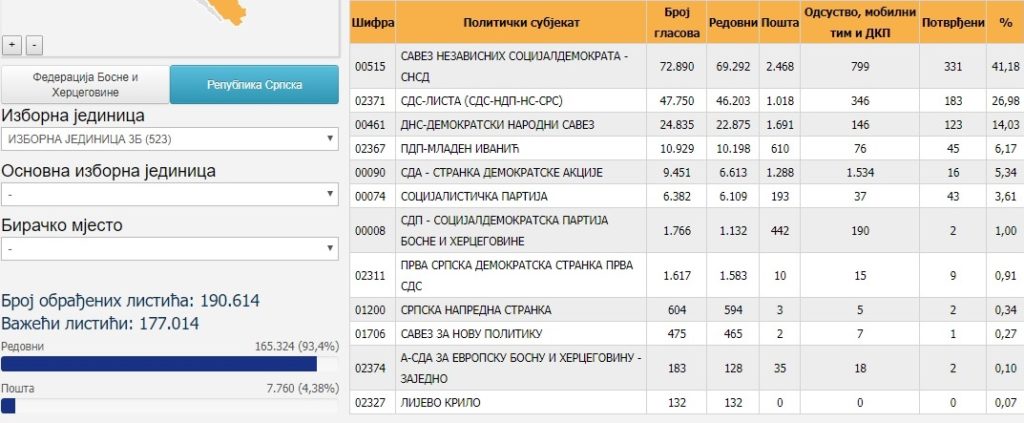Click the Пошта column header

(x=780, y=22)
